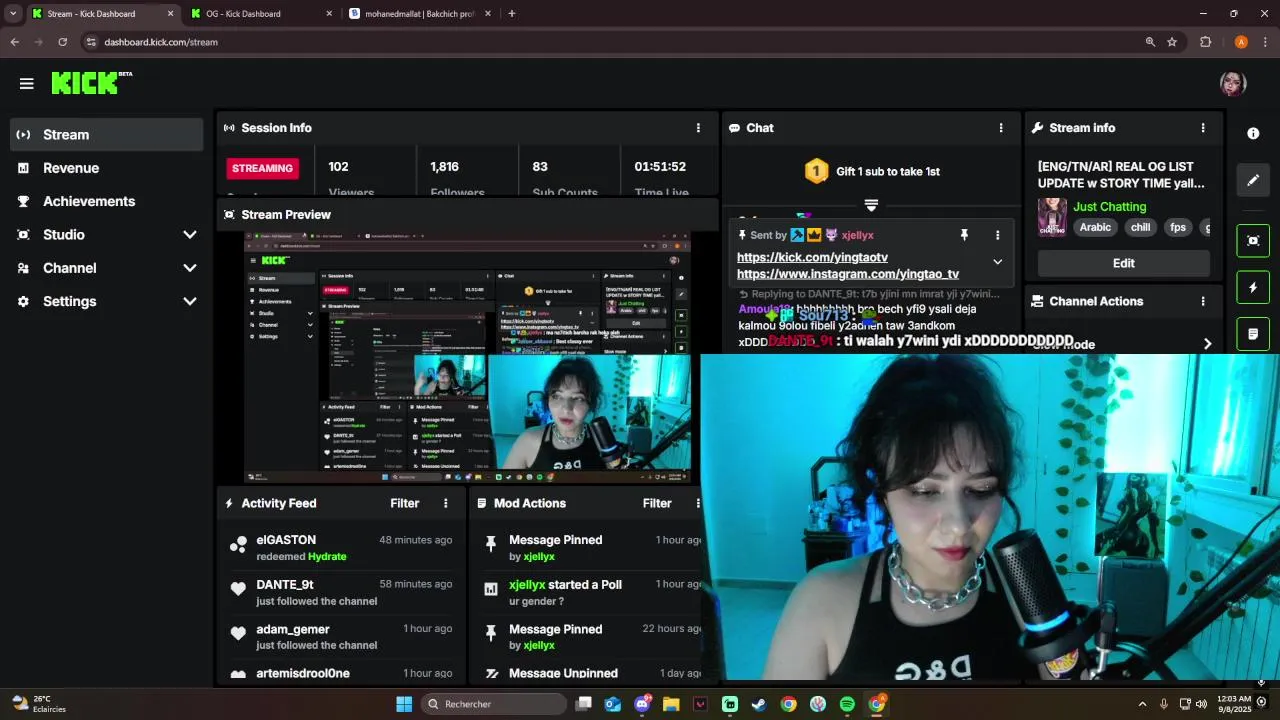Image resolution: width=1280 pixels, height=720 pixels.
Task: Select elGASTON redeemed Hydrate entry
Action: click(341, 547)
